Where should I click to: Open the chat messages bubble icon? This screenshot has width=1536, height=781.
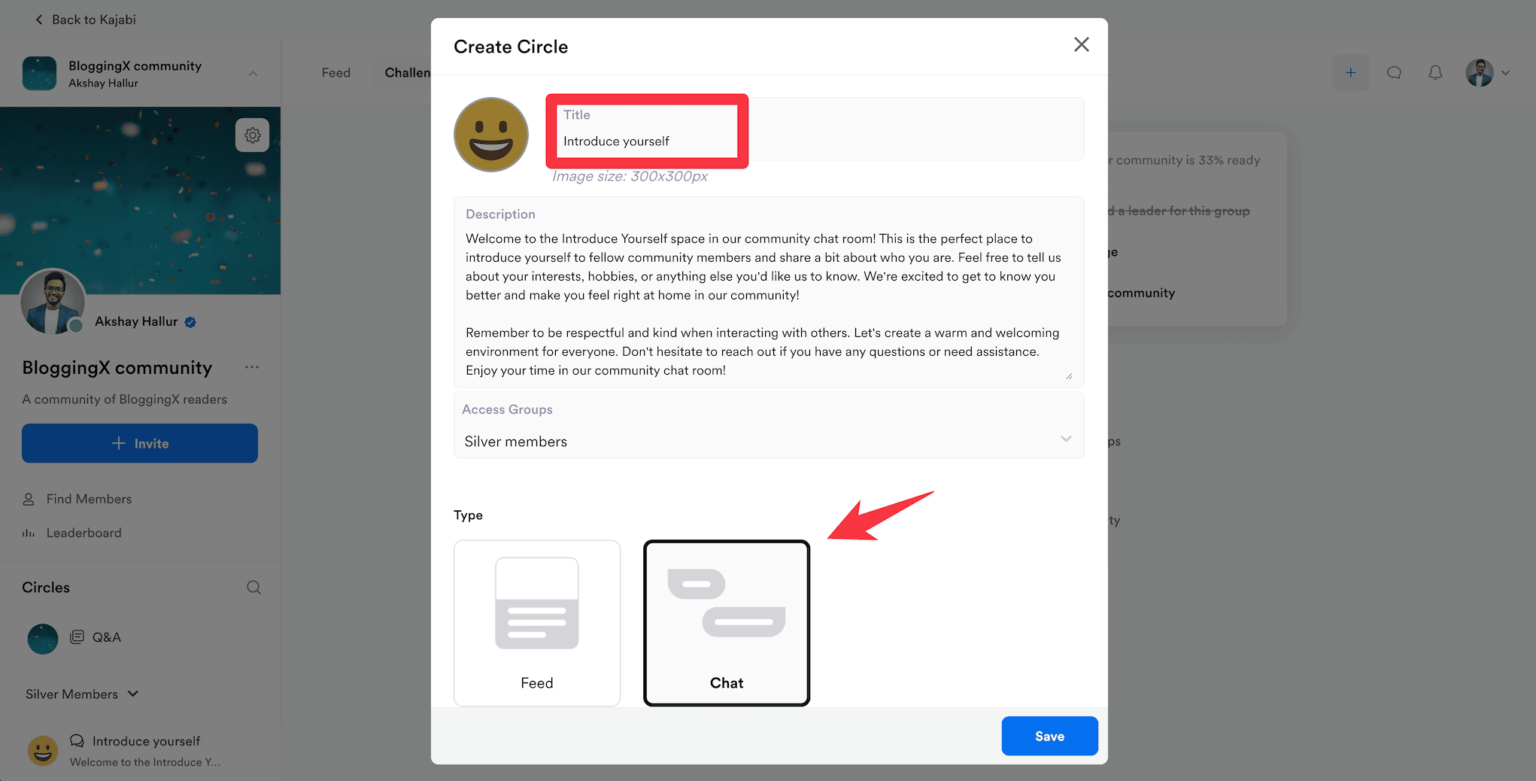click(x=1393, y=73)
